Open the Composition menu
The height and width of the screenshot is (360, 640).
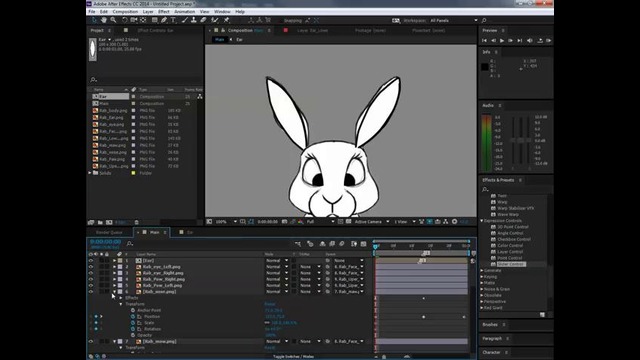point(125,12)
